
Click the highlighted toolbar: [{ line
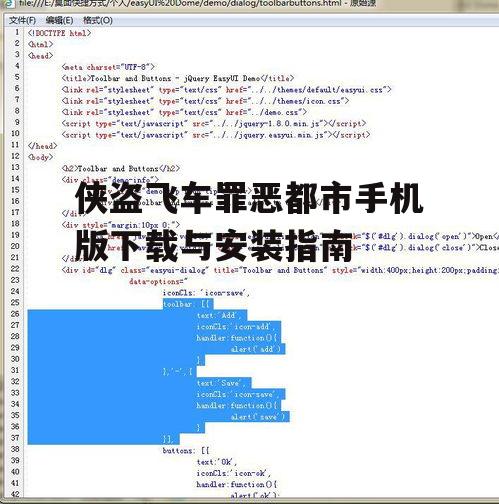pyautogui.click(x=188, y=304)
